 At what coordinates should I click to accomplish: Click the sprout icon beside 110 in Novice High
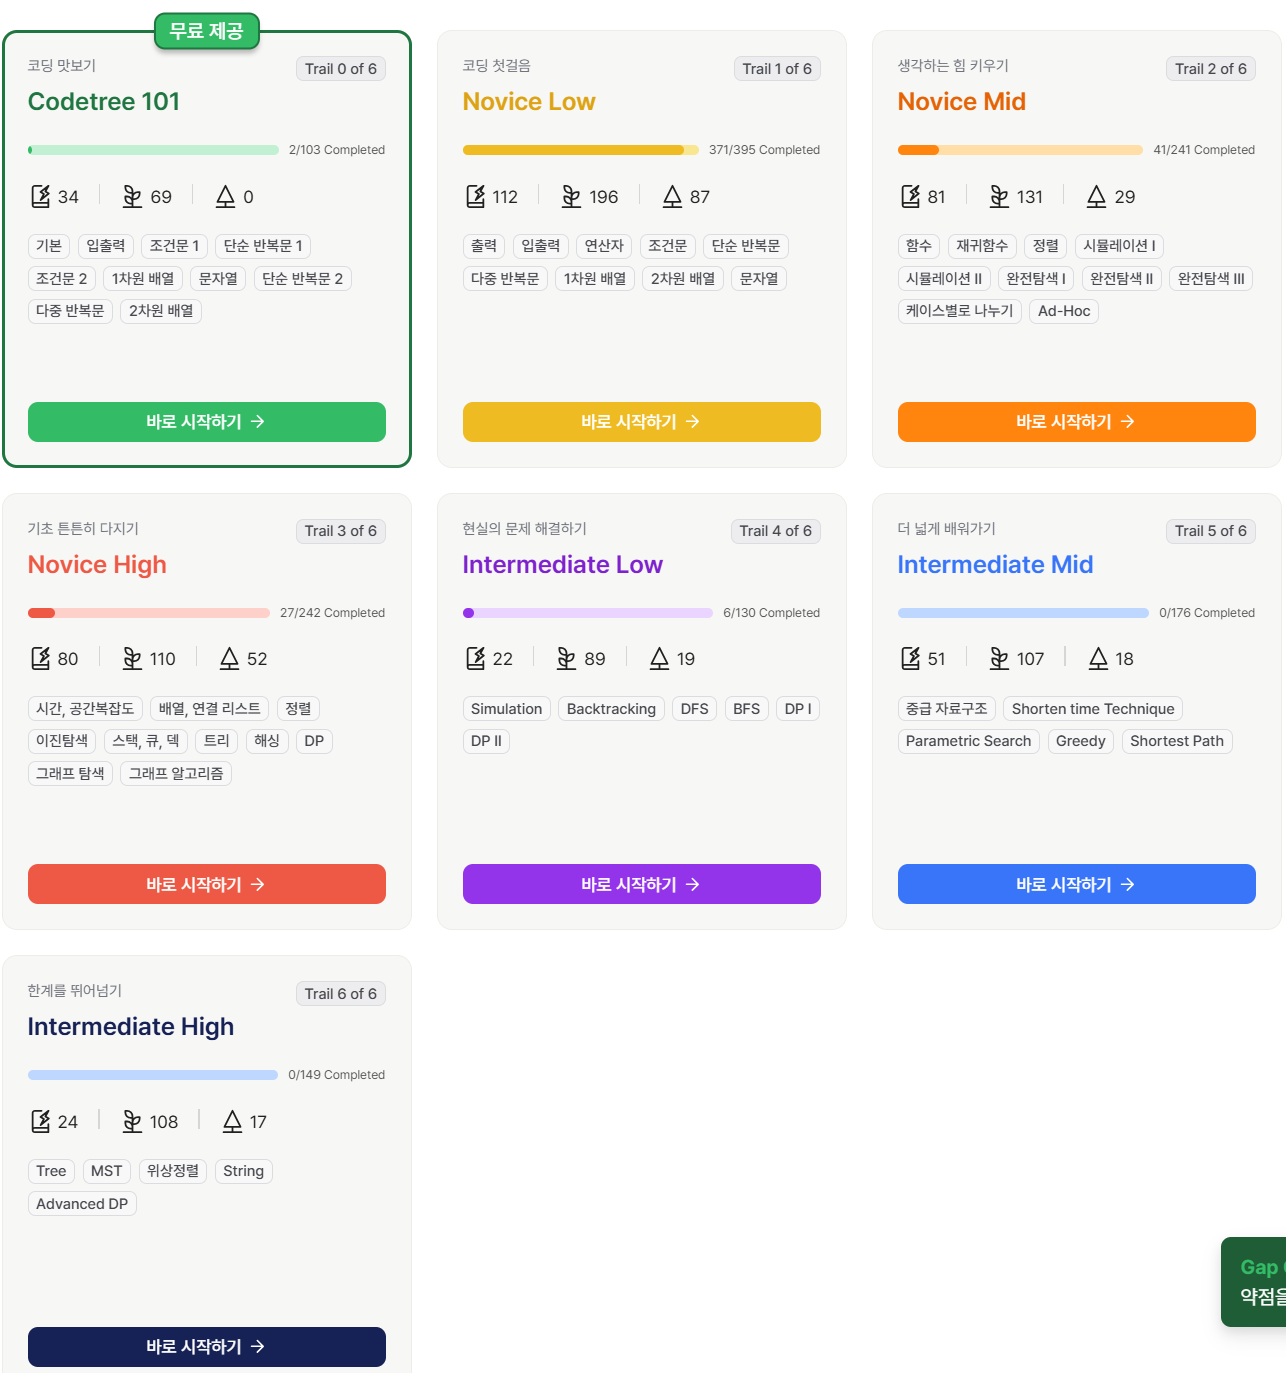(x=132, y=658)
